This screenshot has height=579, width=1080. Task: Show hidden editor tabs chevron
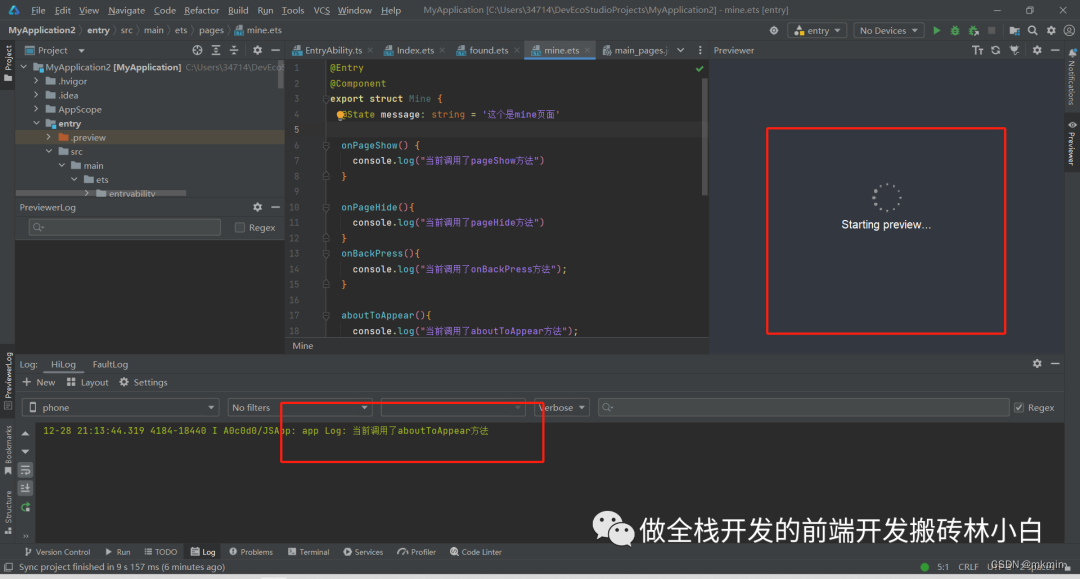point(681,50)
